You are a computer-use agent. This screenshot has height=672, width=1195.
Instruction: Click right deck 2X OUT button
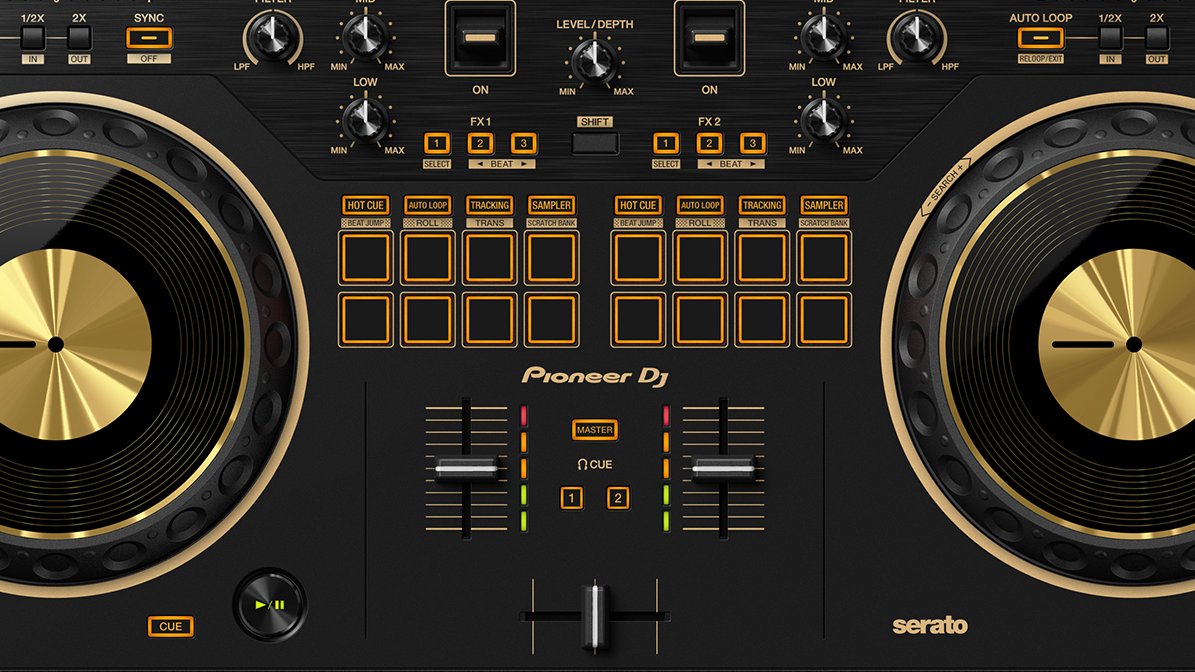(1157, 37)
